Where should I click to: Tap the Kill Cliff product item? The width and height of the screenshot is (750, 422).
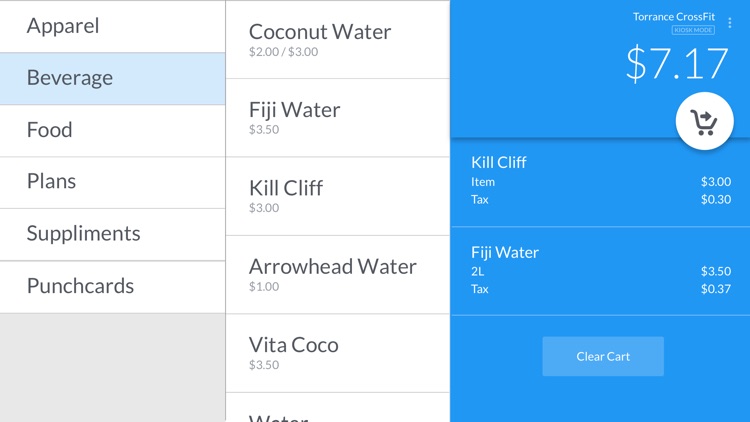point(337,196)
